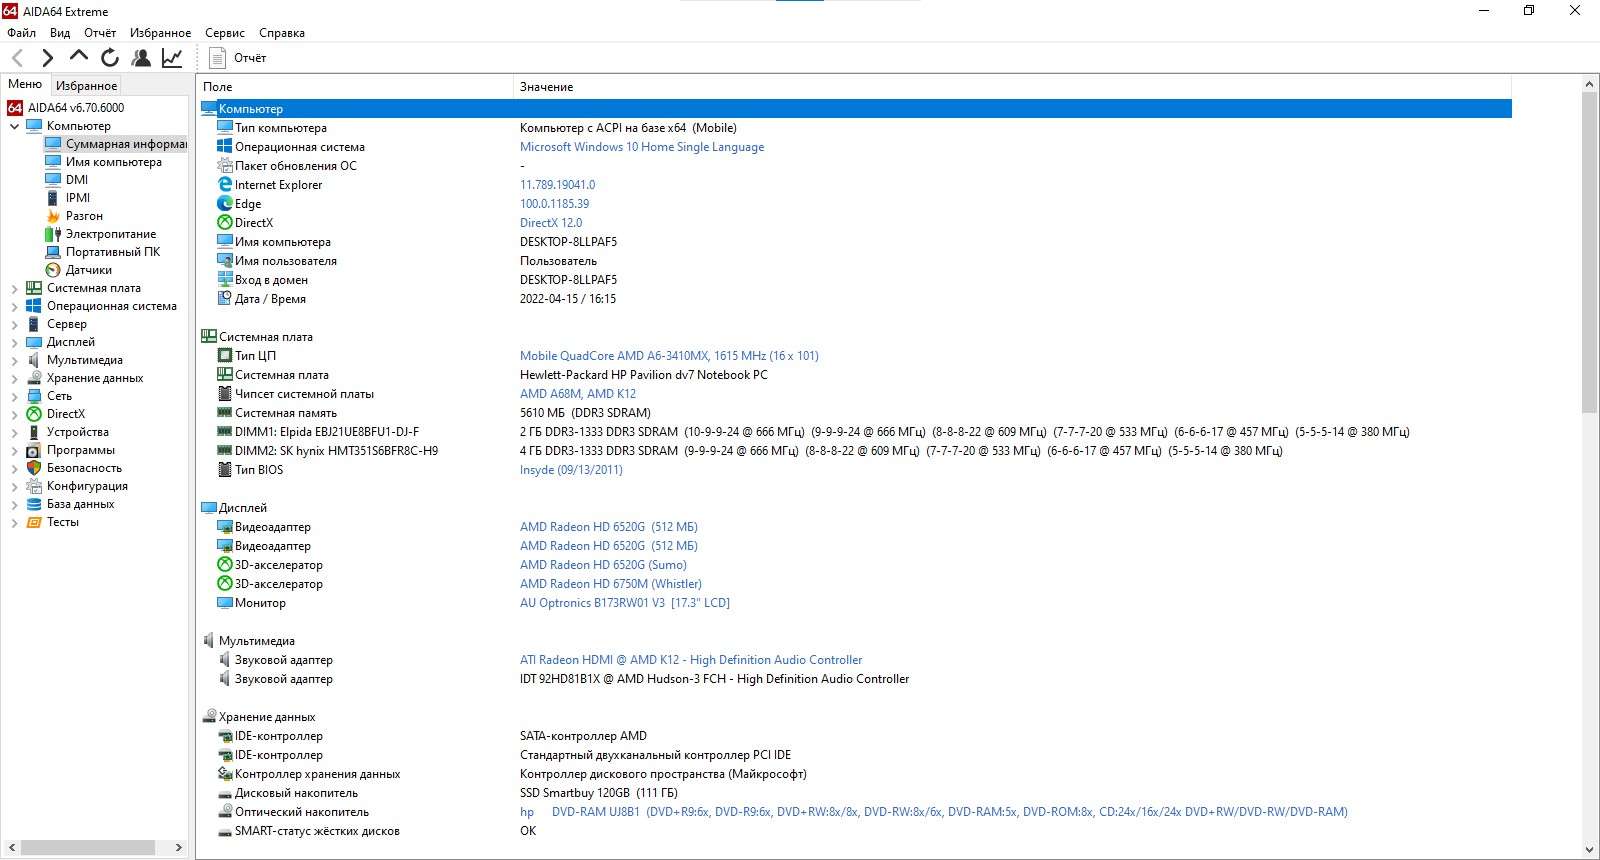Open the Отчёт menu in the menu bar

click(x=100, y=33)
